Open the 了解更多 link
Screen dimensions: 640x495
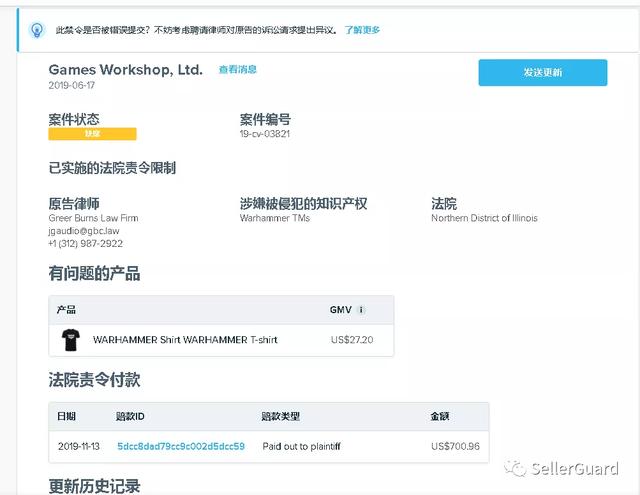[x=362, y=30]
